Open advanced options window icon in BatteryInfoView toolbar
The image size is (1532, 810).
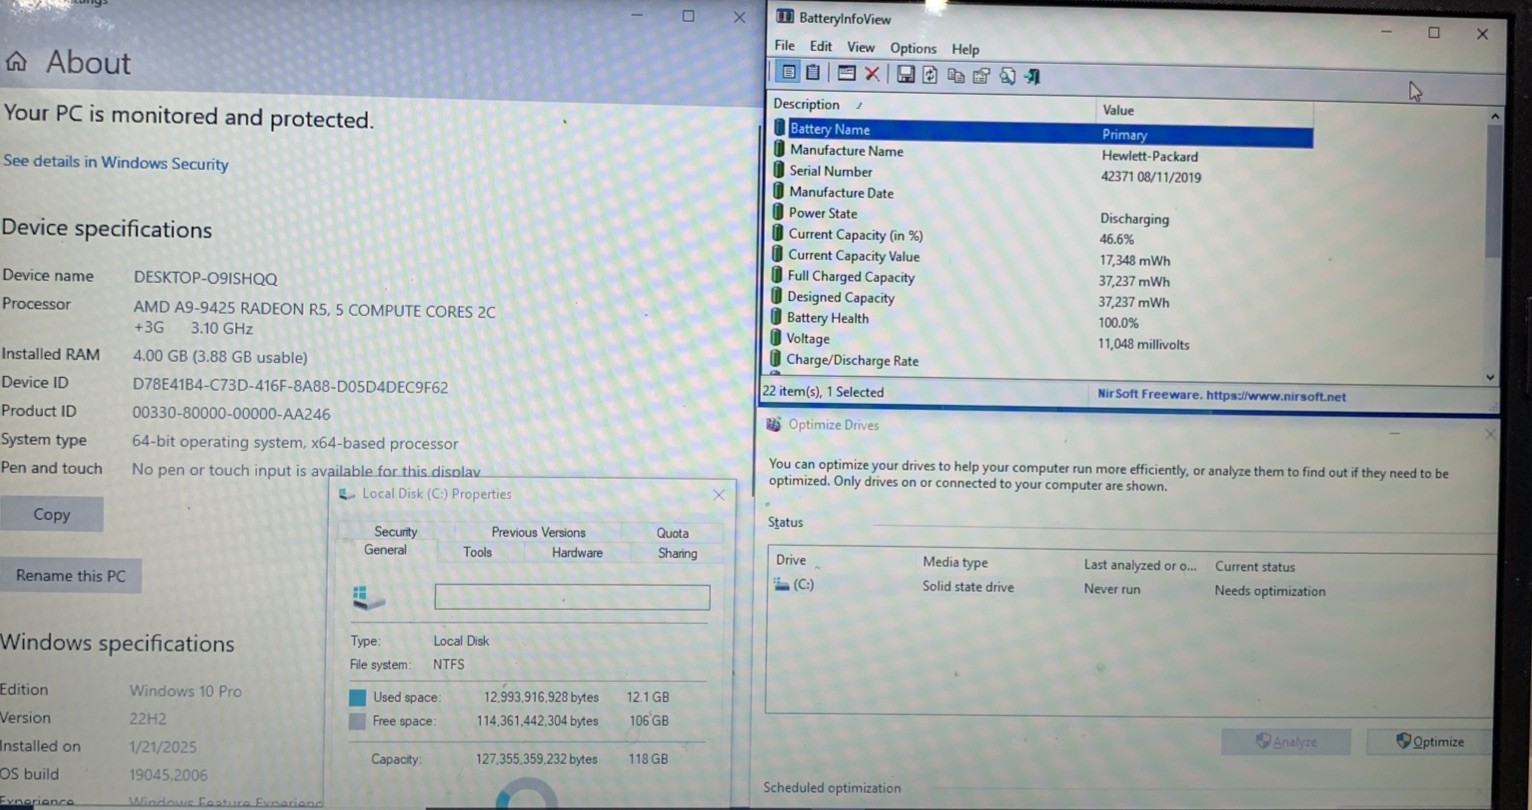pos(847,73)
